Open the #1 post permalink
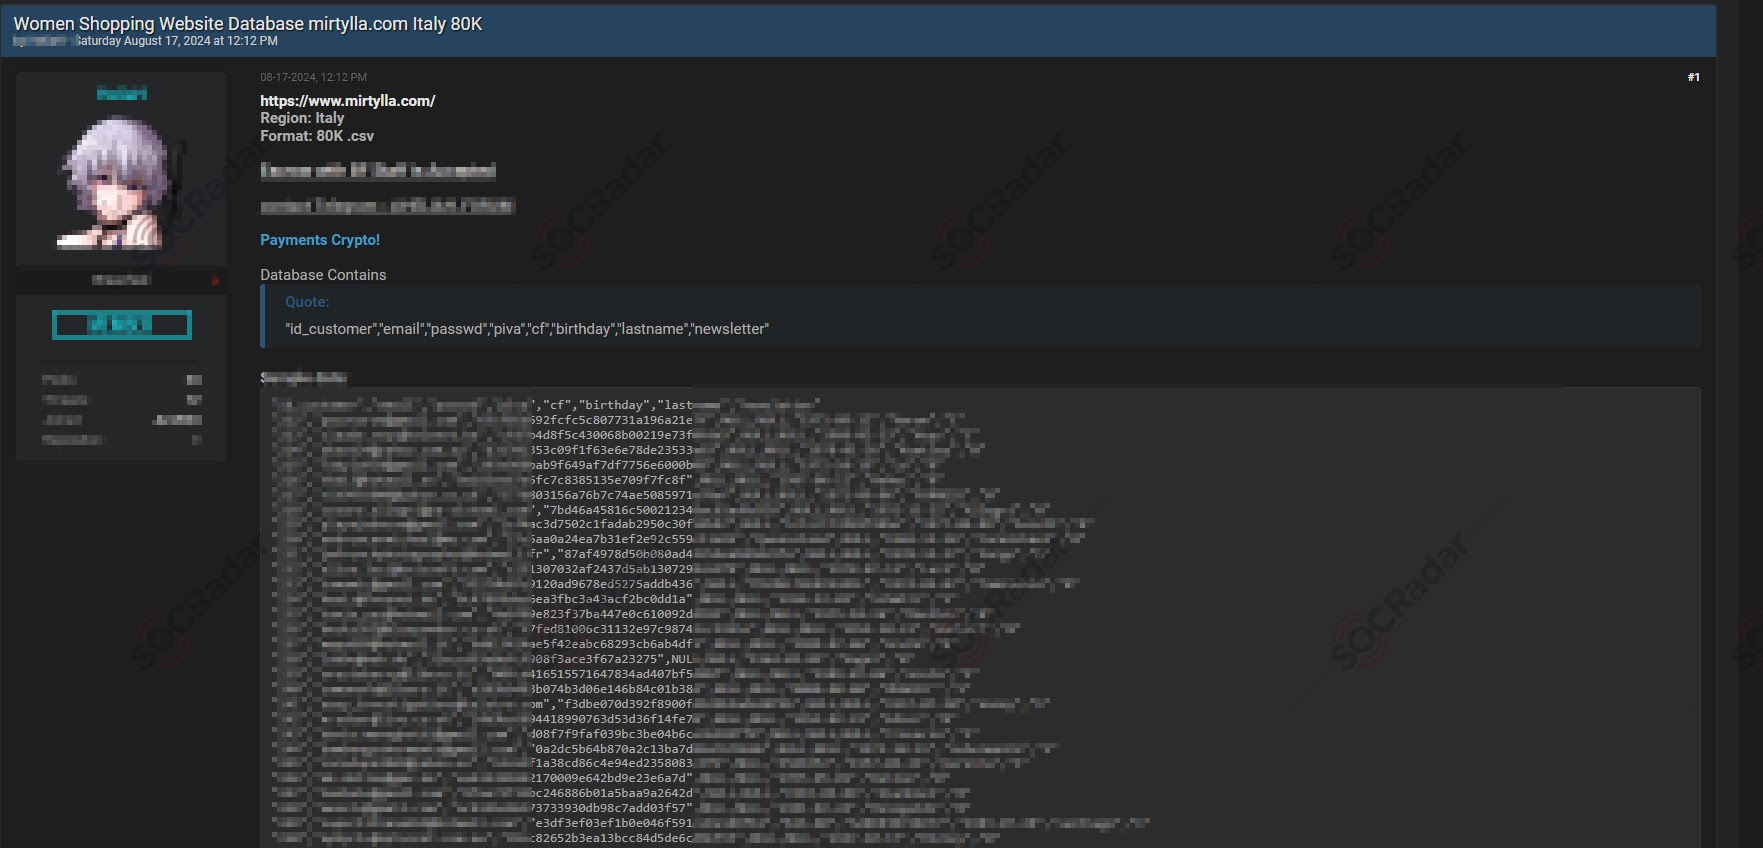The width and height of the screenshot is (1763, 848). 1693,77
